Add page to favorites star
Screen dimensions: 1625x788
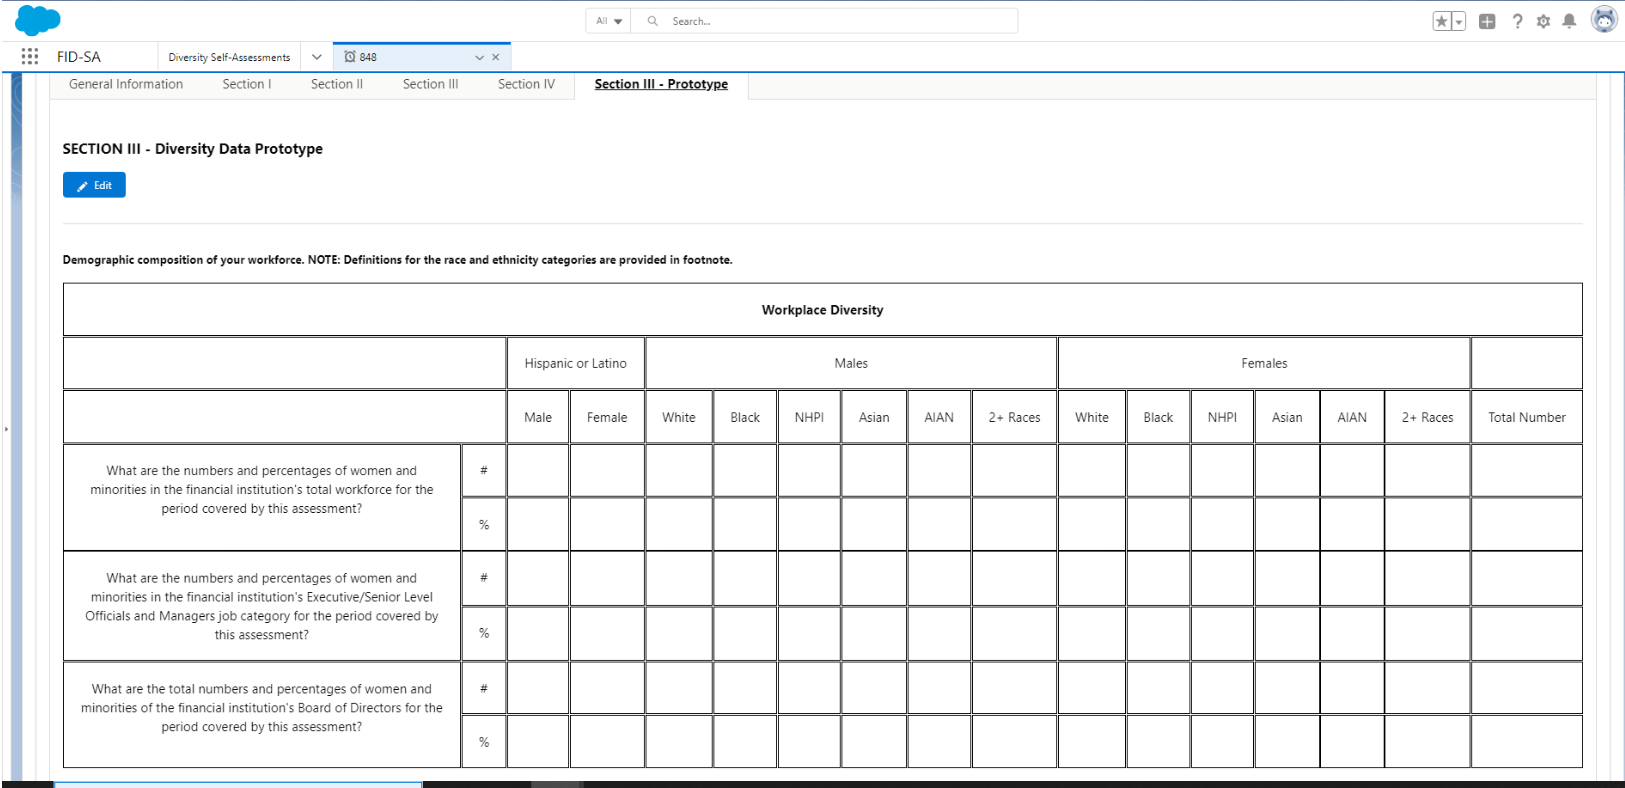tap(1441, 21)
